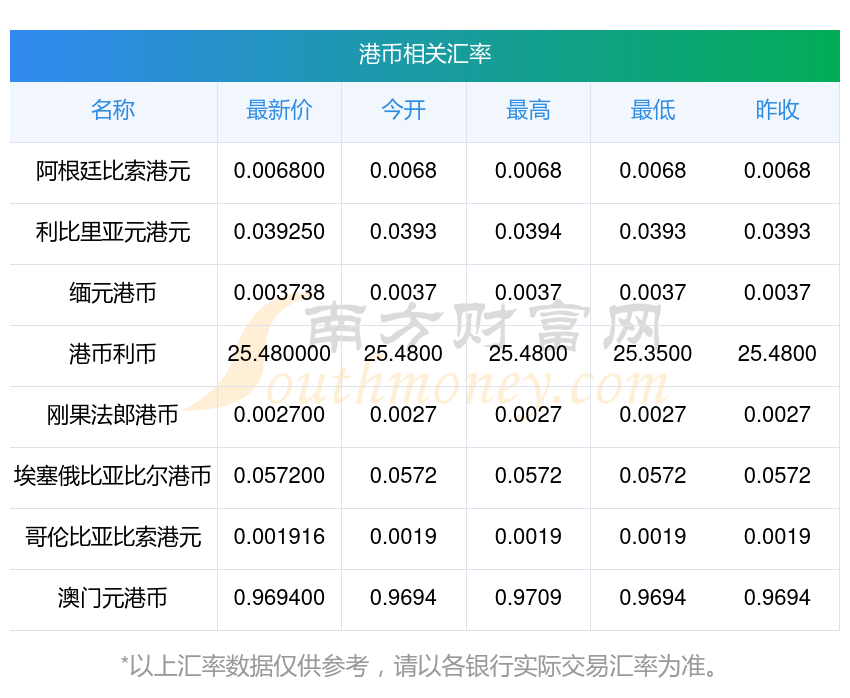Screen dimensions: 850x698
Task: Click 澳门元港币 昨收 value 0.9694
Action: point(777,598)
